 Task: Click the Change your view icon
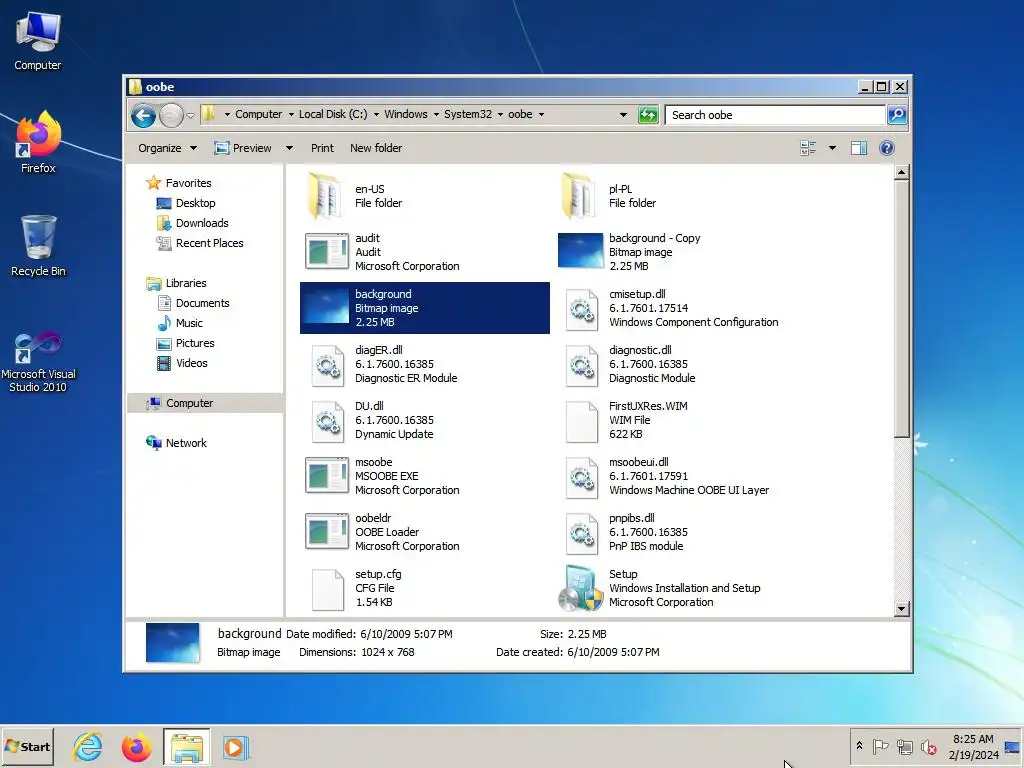(808, 148)
